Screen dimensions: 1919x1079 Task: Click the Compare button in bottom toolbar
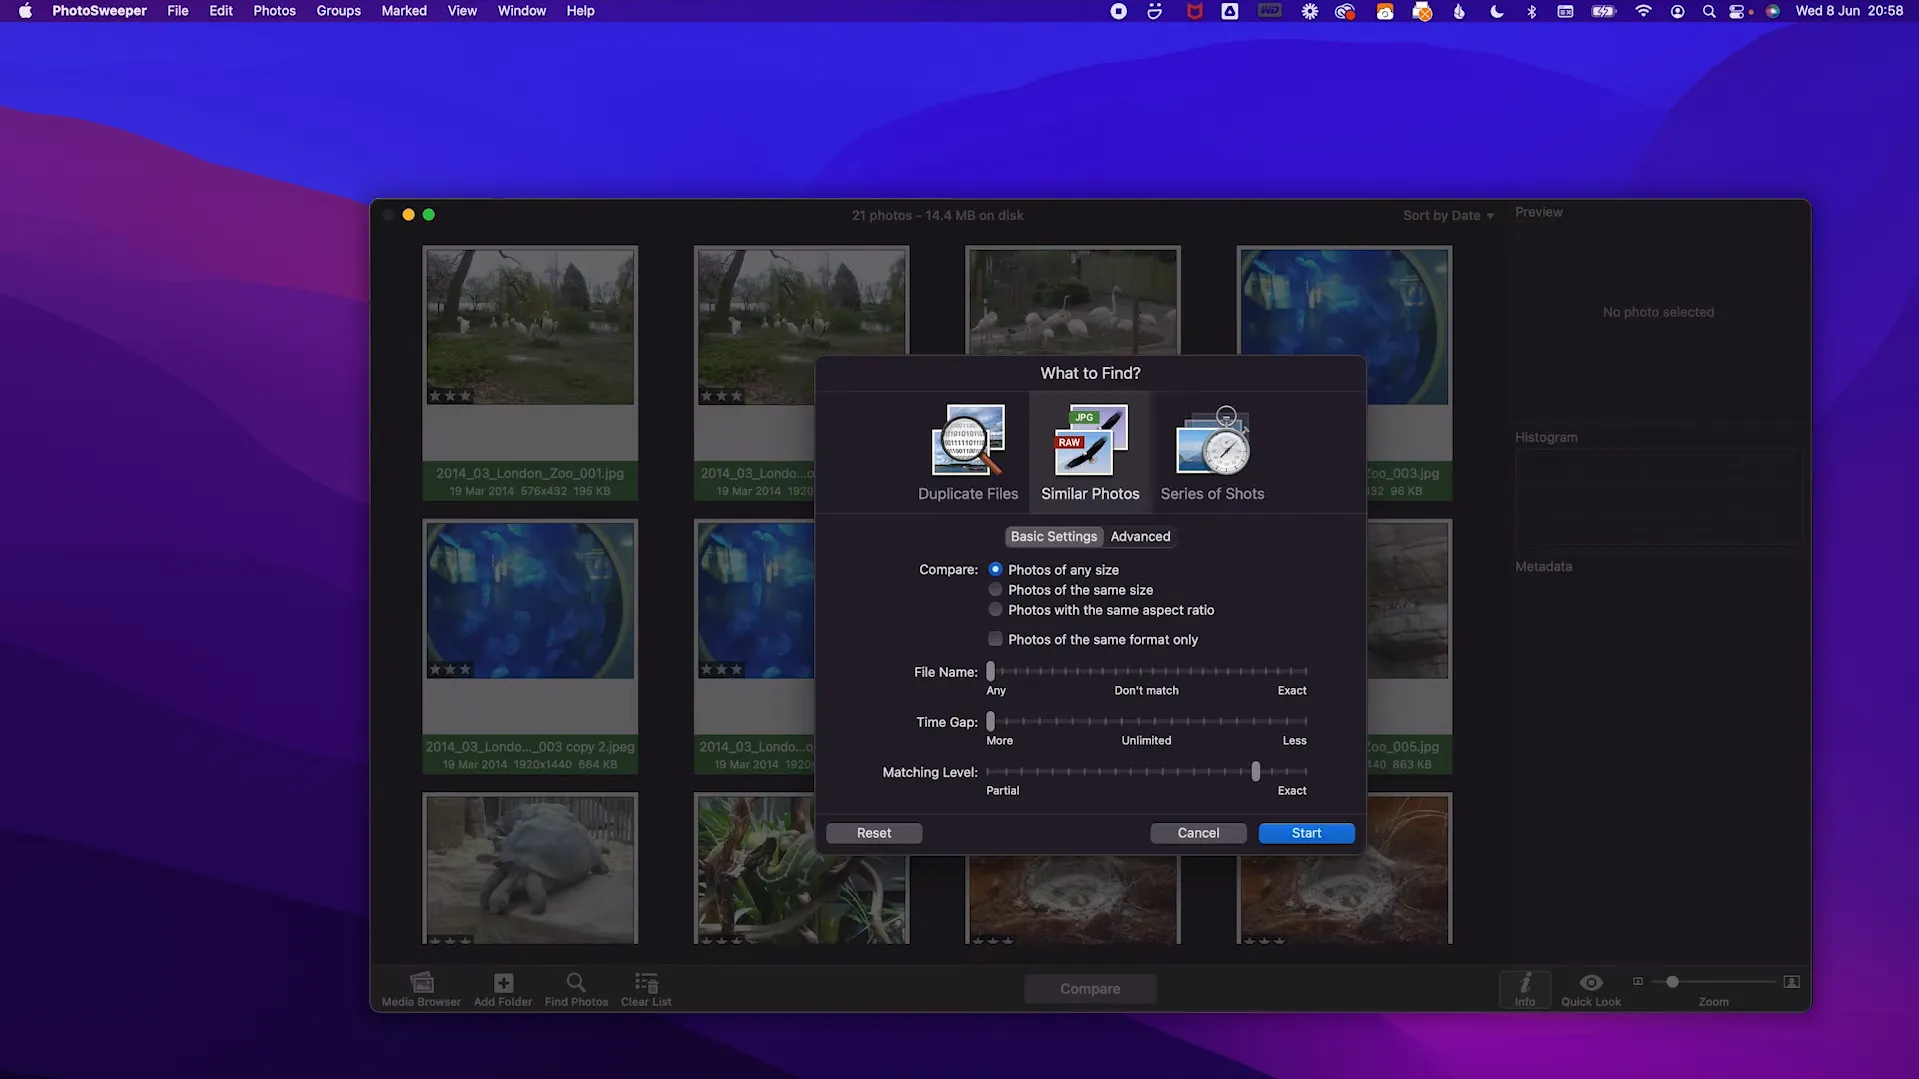1090,989
